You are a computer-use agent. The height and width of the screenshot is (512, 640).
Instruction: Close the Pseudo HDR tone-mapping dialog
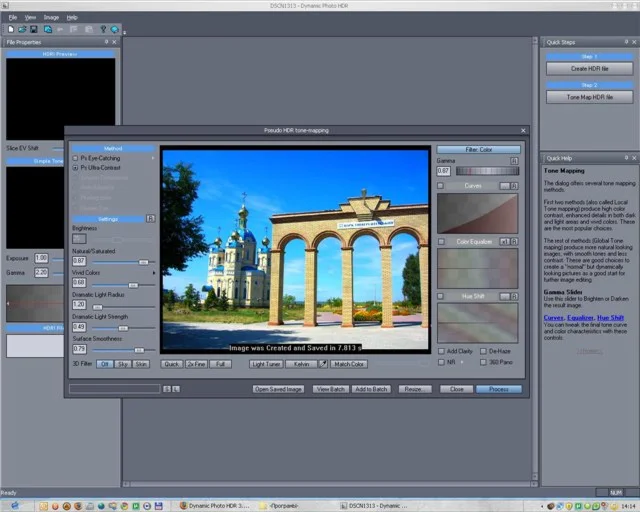pyautogui.click(x=523, y=130)
